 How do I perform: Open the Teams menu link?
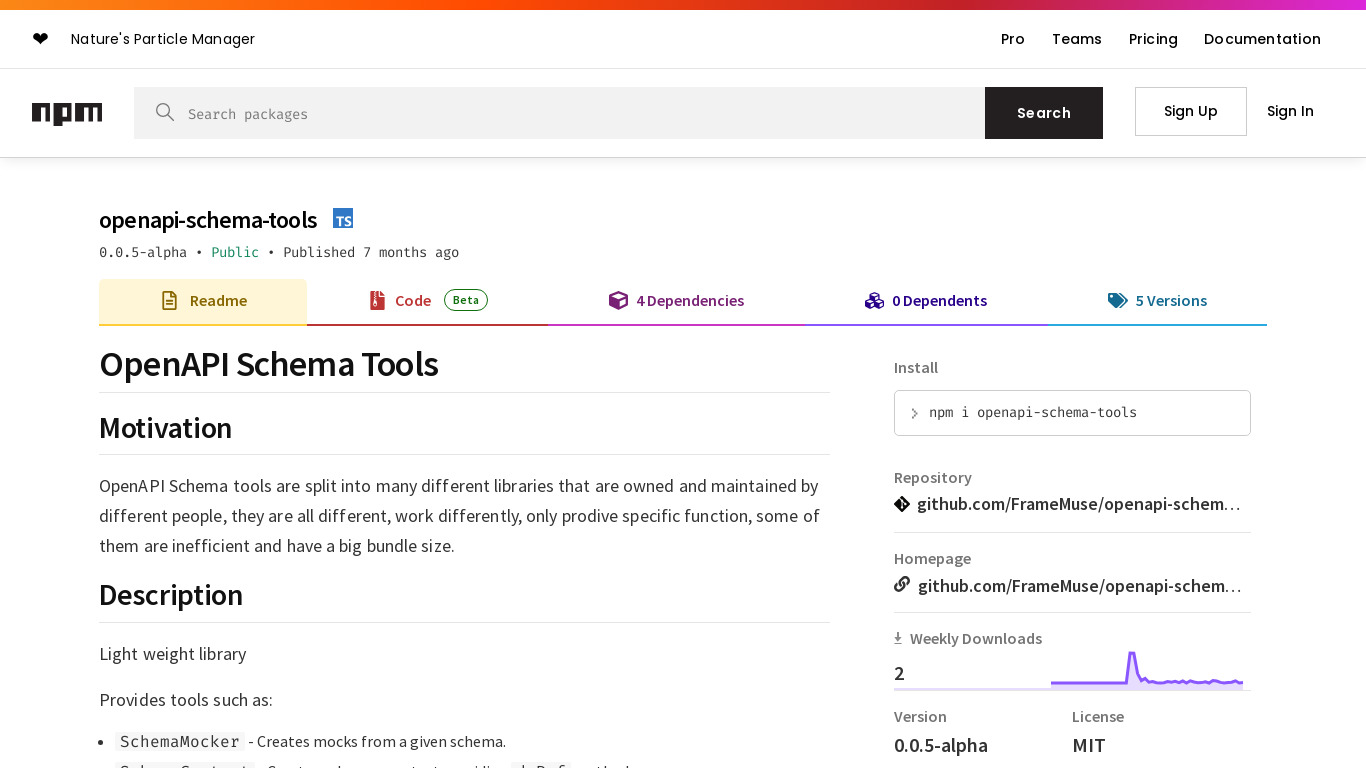1077,39
